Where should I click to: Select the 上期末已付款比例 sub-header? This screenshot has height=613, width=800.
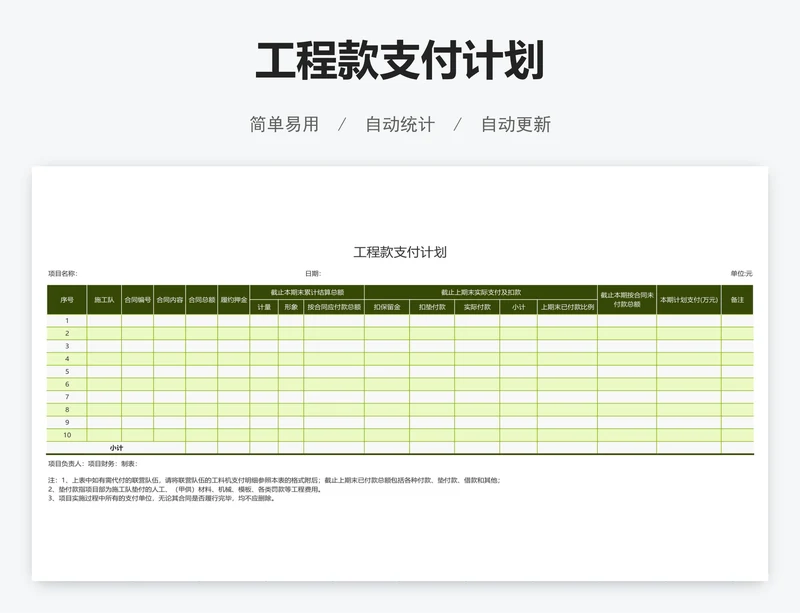pos(567,308)
